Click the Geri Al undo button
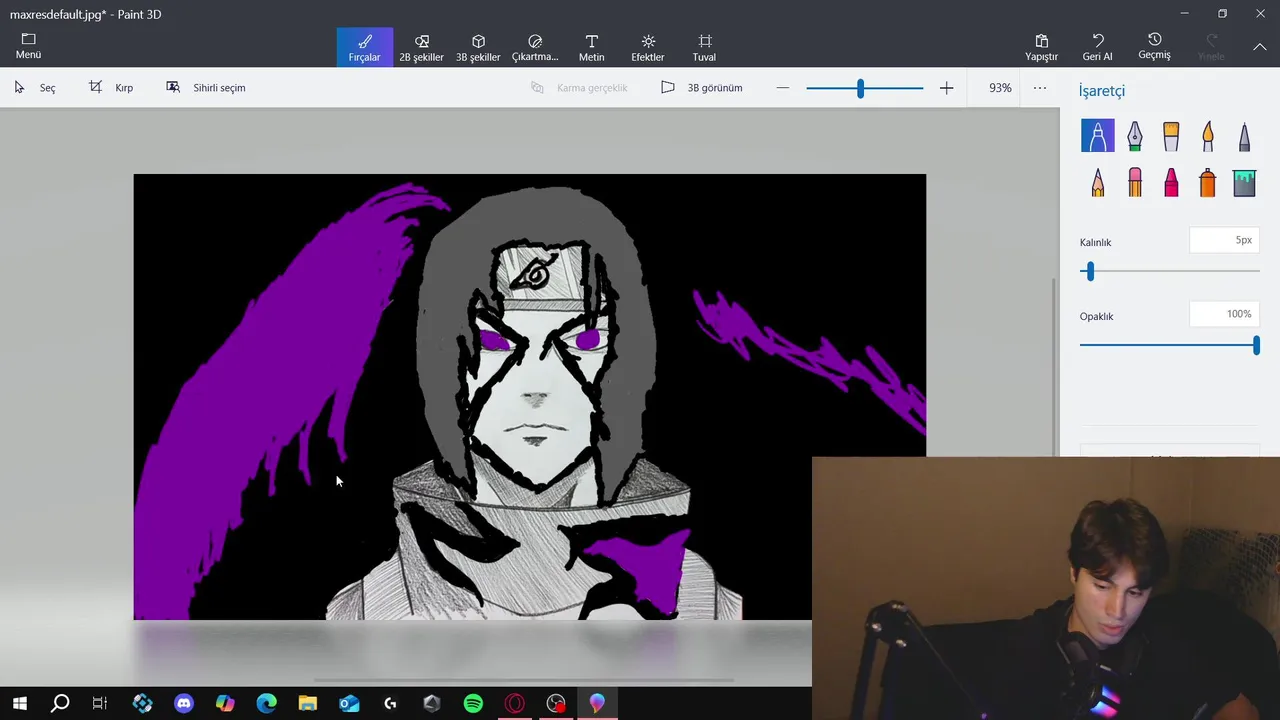Screen dimensions: 1280x720 (1097, 47)
